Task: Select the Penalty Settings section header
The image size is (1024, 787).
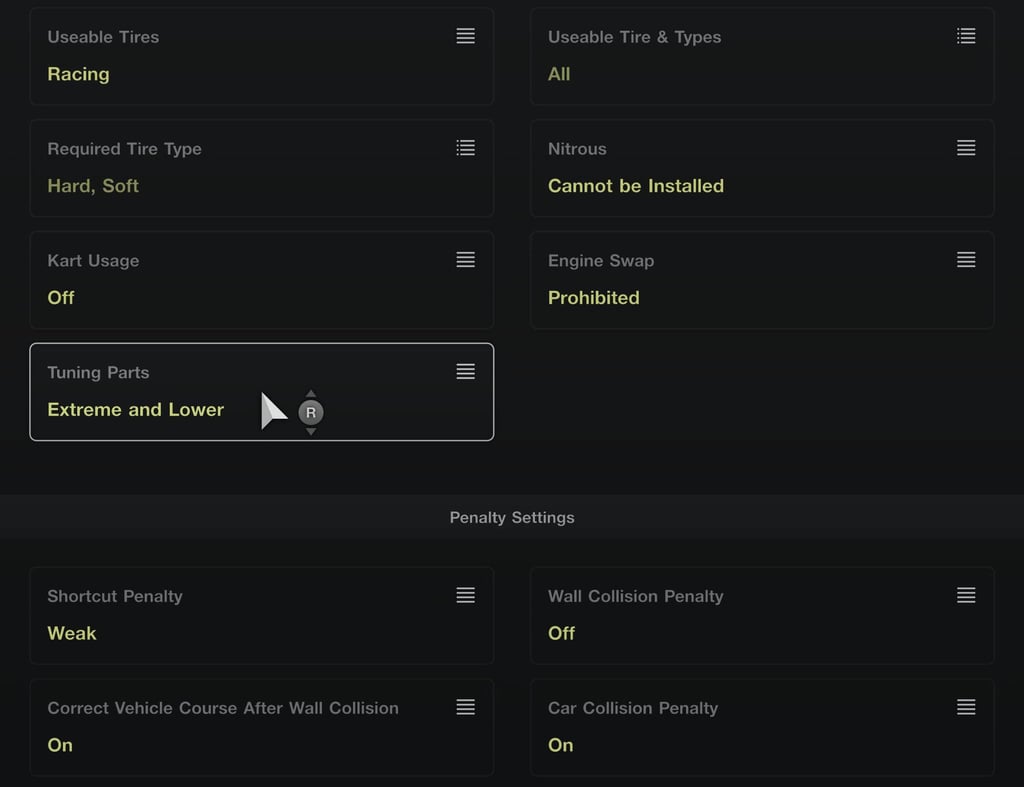Action: click(x=512, y=517)
